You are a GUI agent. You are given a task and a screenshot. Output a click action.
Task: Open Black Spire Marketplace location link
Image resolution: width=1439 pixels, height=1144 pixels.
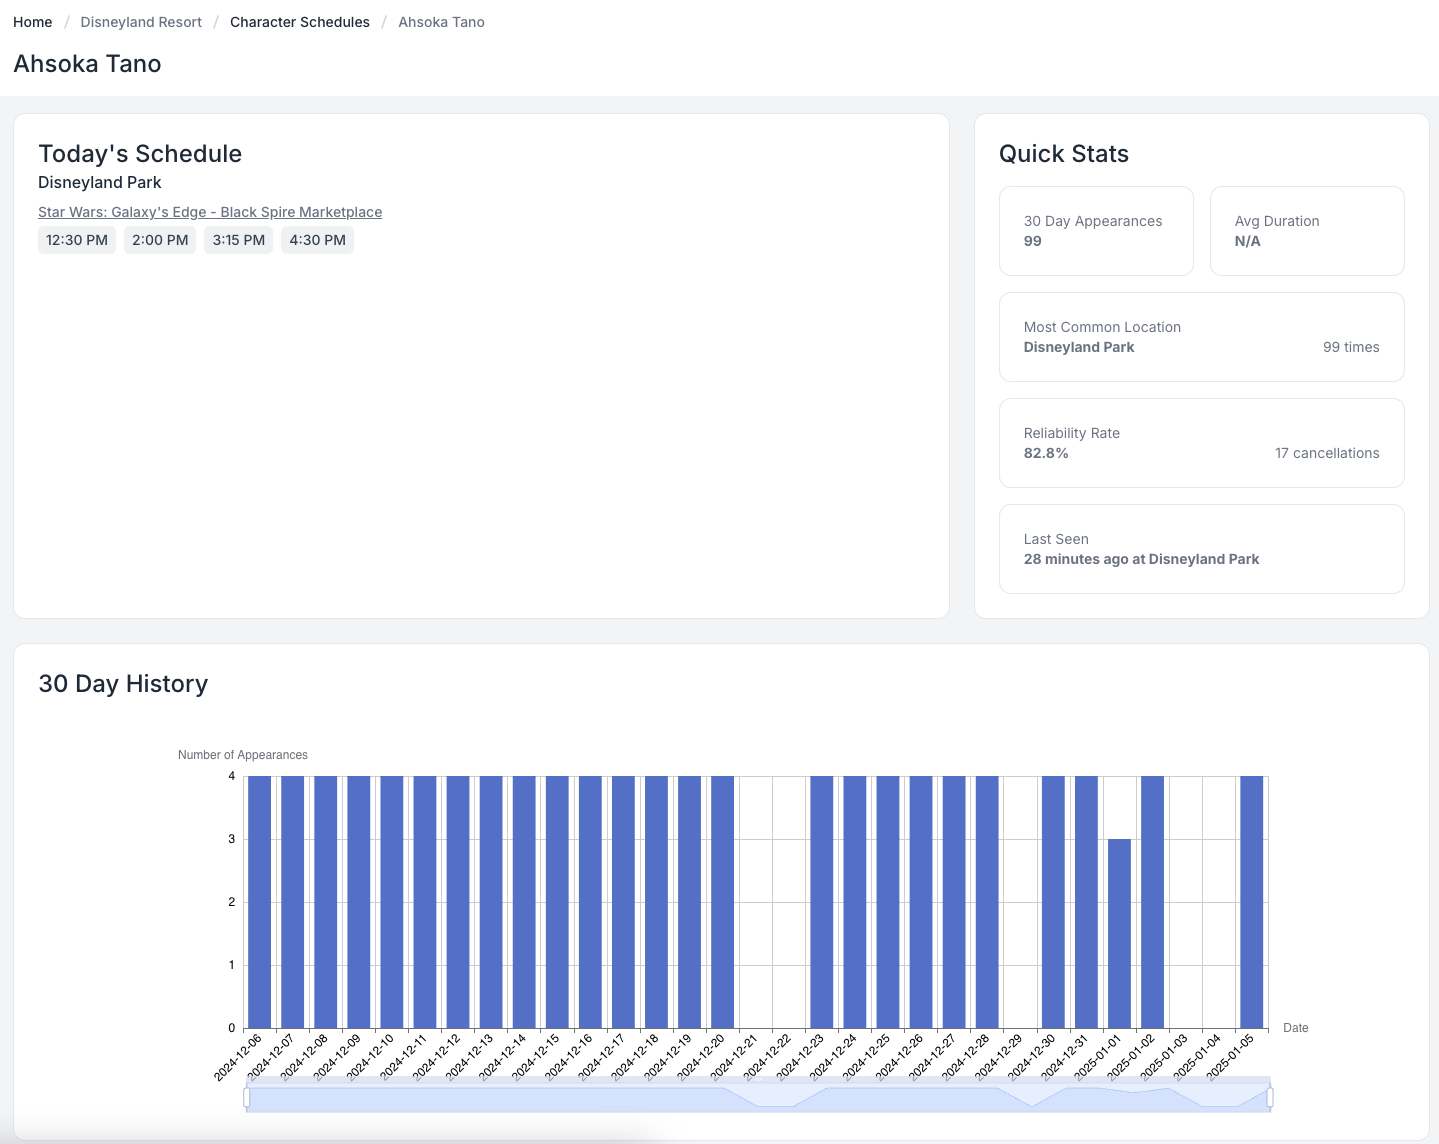[210, 212]
